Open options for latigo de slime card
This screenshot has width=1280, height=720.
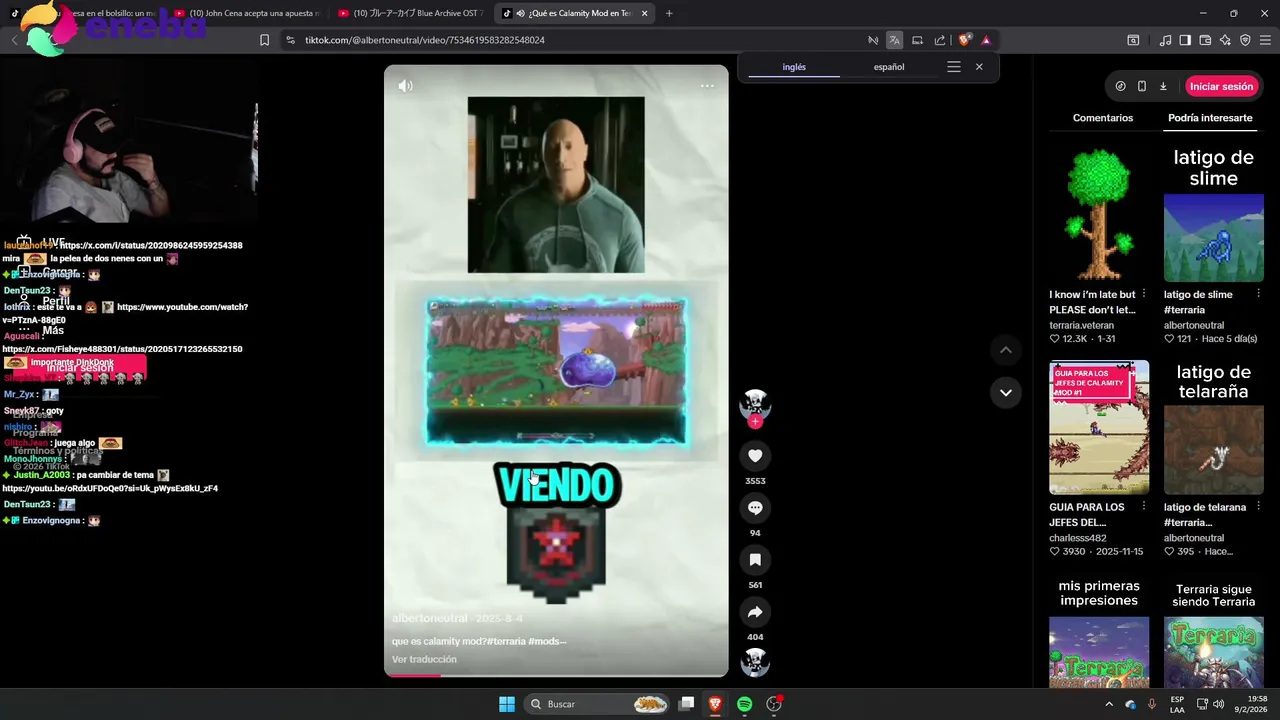coord(1259,294)
